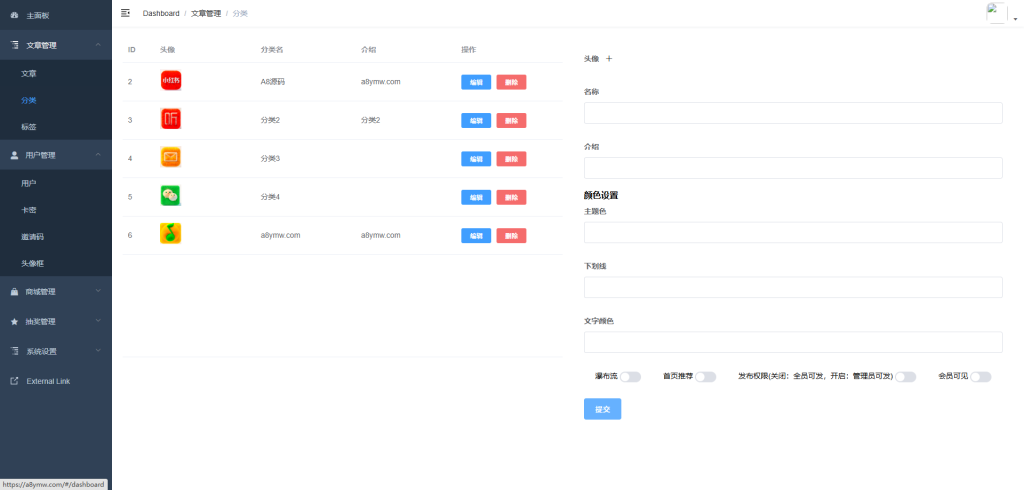1024x490 pixels.
Task: Click 编辑 button for 分类2 row
Action: tap(476, 120)
